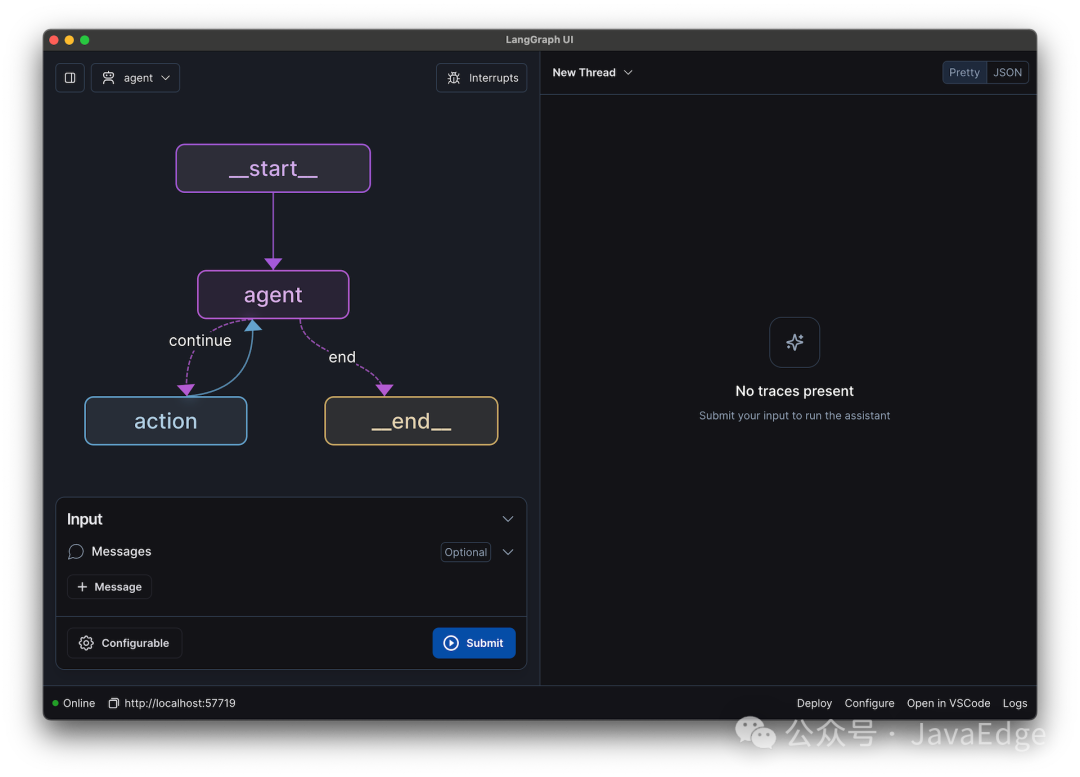
Task: Toggle the sidebar panel icon
Action: click(70, 78)
